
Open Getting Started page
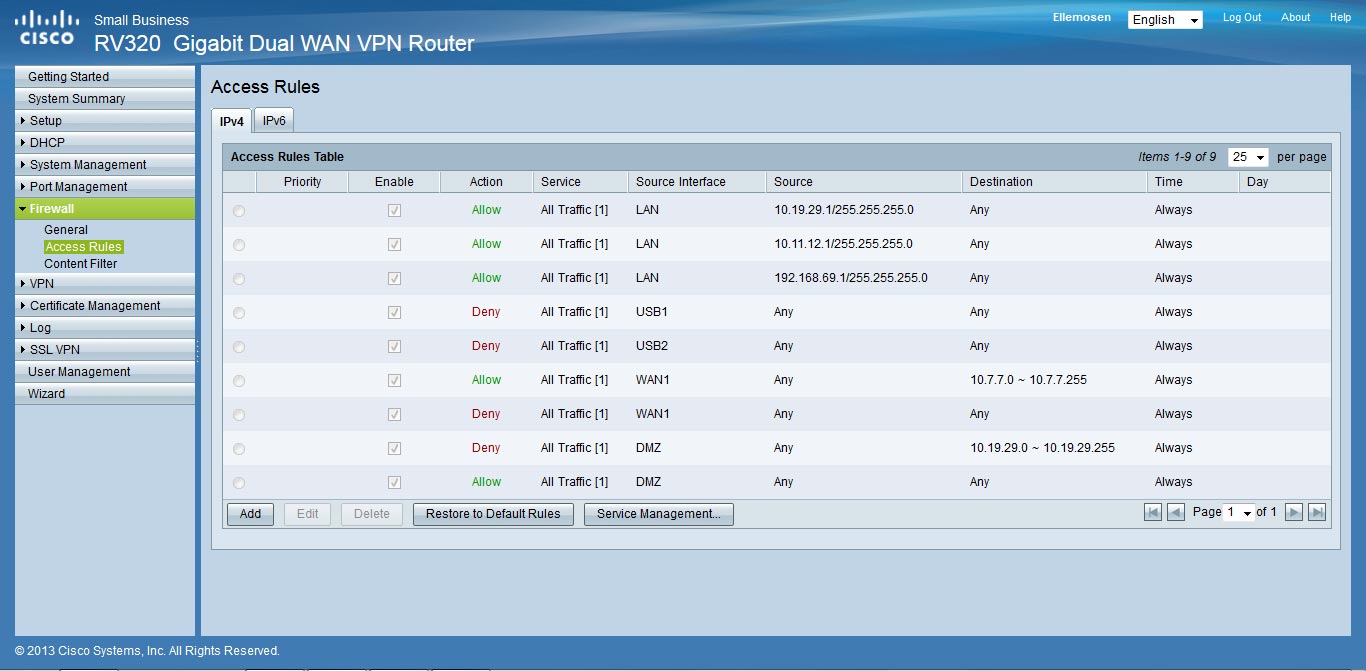[105, 76]
